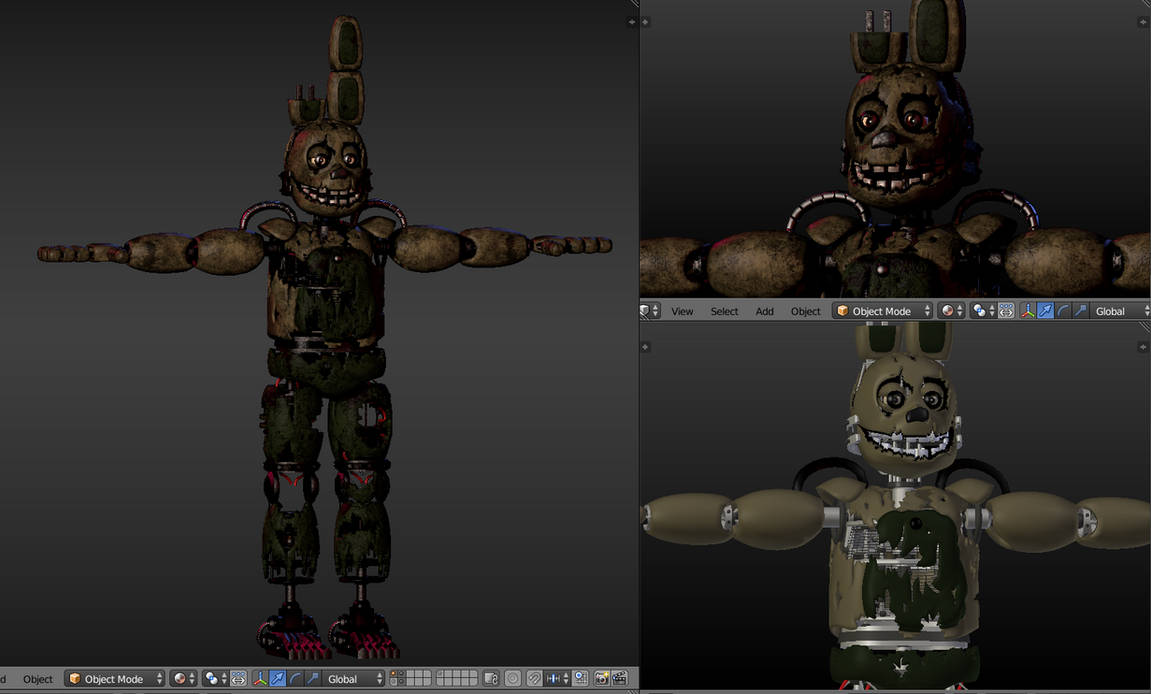Open Object Mode dropdown in left viewport
This screenshot has height=694, width=1151.
115,679
